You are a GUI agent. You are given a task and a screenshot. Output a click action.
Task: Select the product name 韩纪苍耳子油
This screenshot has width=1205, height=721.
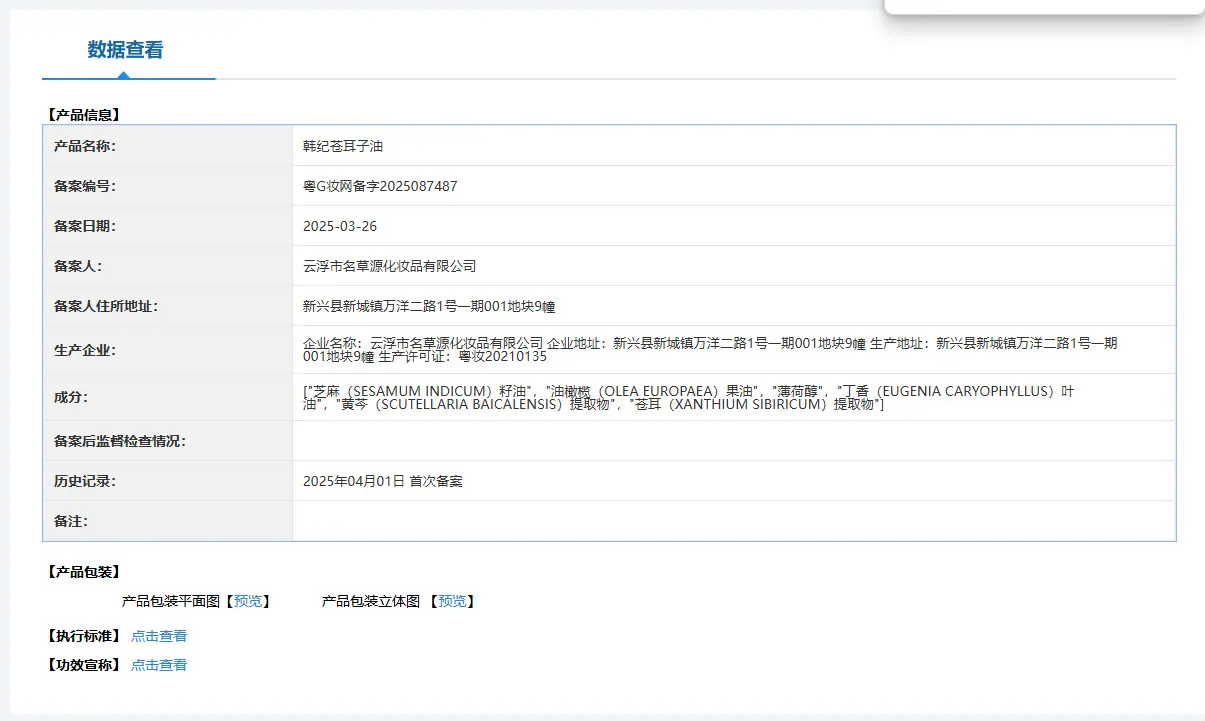click(343, 146)
